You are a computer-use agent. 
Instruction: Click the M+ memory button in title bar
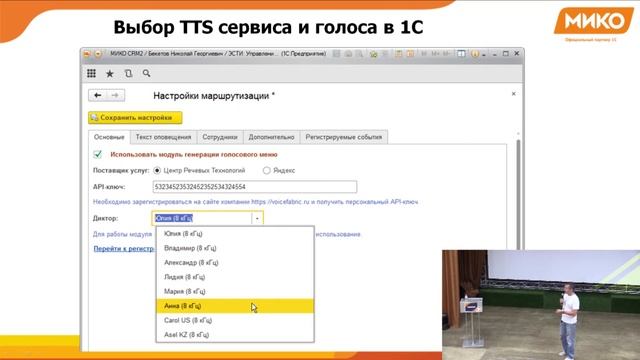pos(436,54)
